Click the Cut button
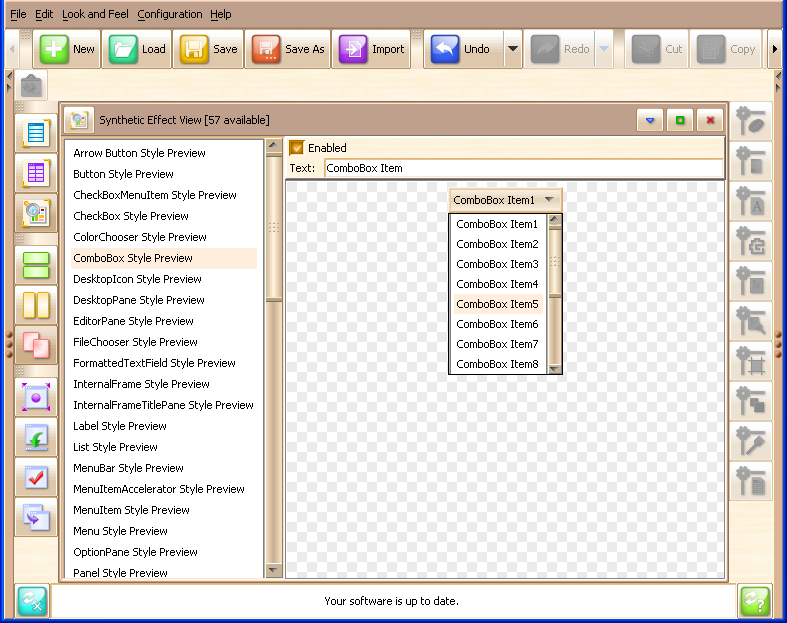Viewport: 787px width, 623px height. (657, 49)
